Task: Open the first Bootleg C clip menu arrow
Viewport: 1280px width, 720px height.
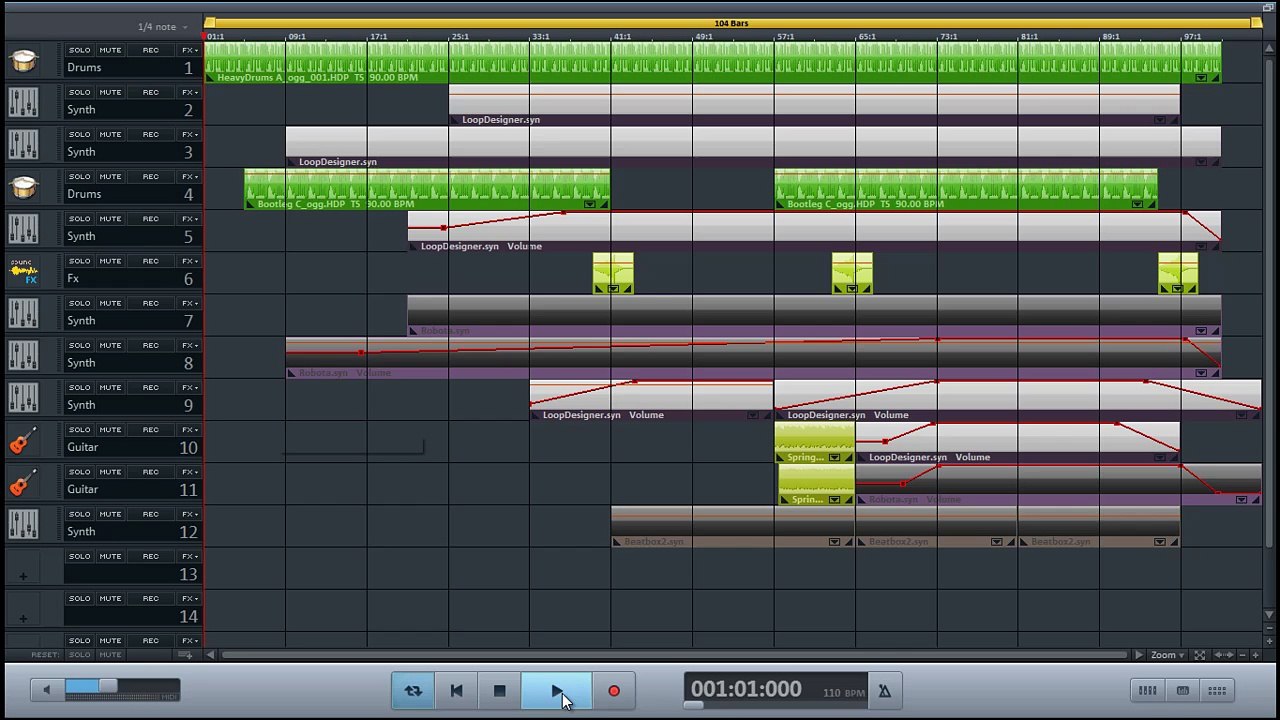Action: (x=590, y=204)
